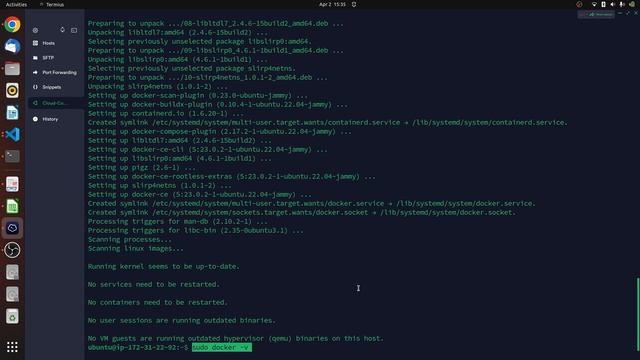Click Wi-Fi icon in system tray
640x360 pixels.
pos(594,4)
